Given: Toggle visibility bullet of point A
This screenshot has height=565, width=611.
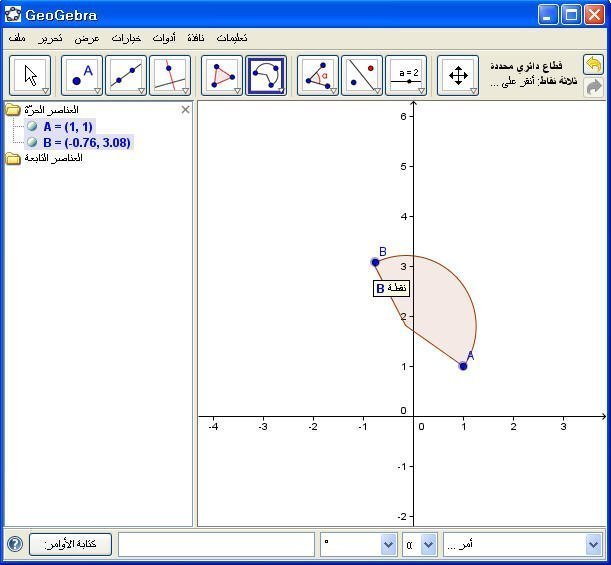Looking at the screenshot, I should pos(33,127).
